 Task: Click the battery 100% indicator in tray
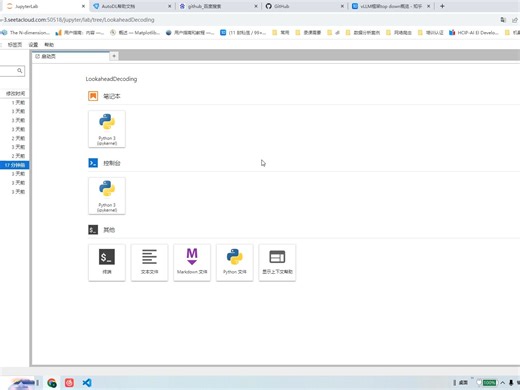[489, 383]
